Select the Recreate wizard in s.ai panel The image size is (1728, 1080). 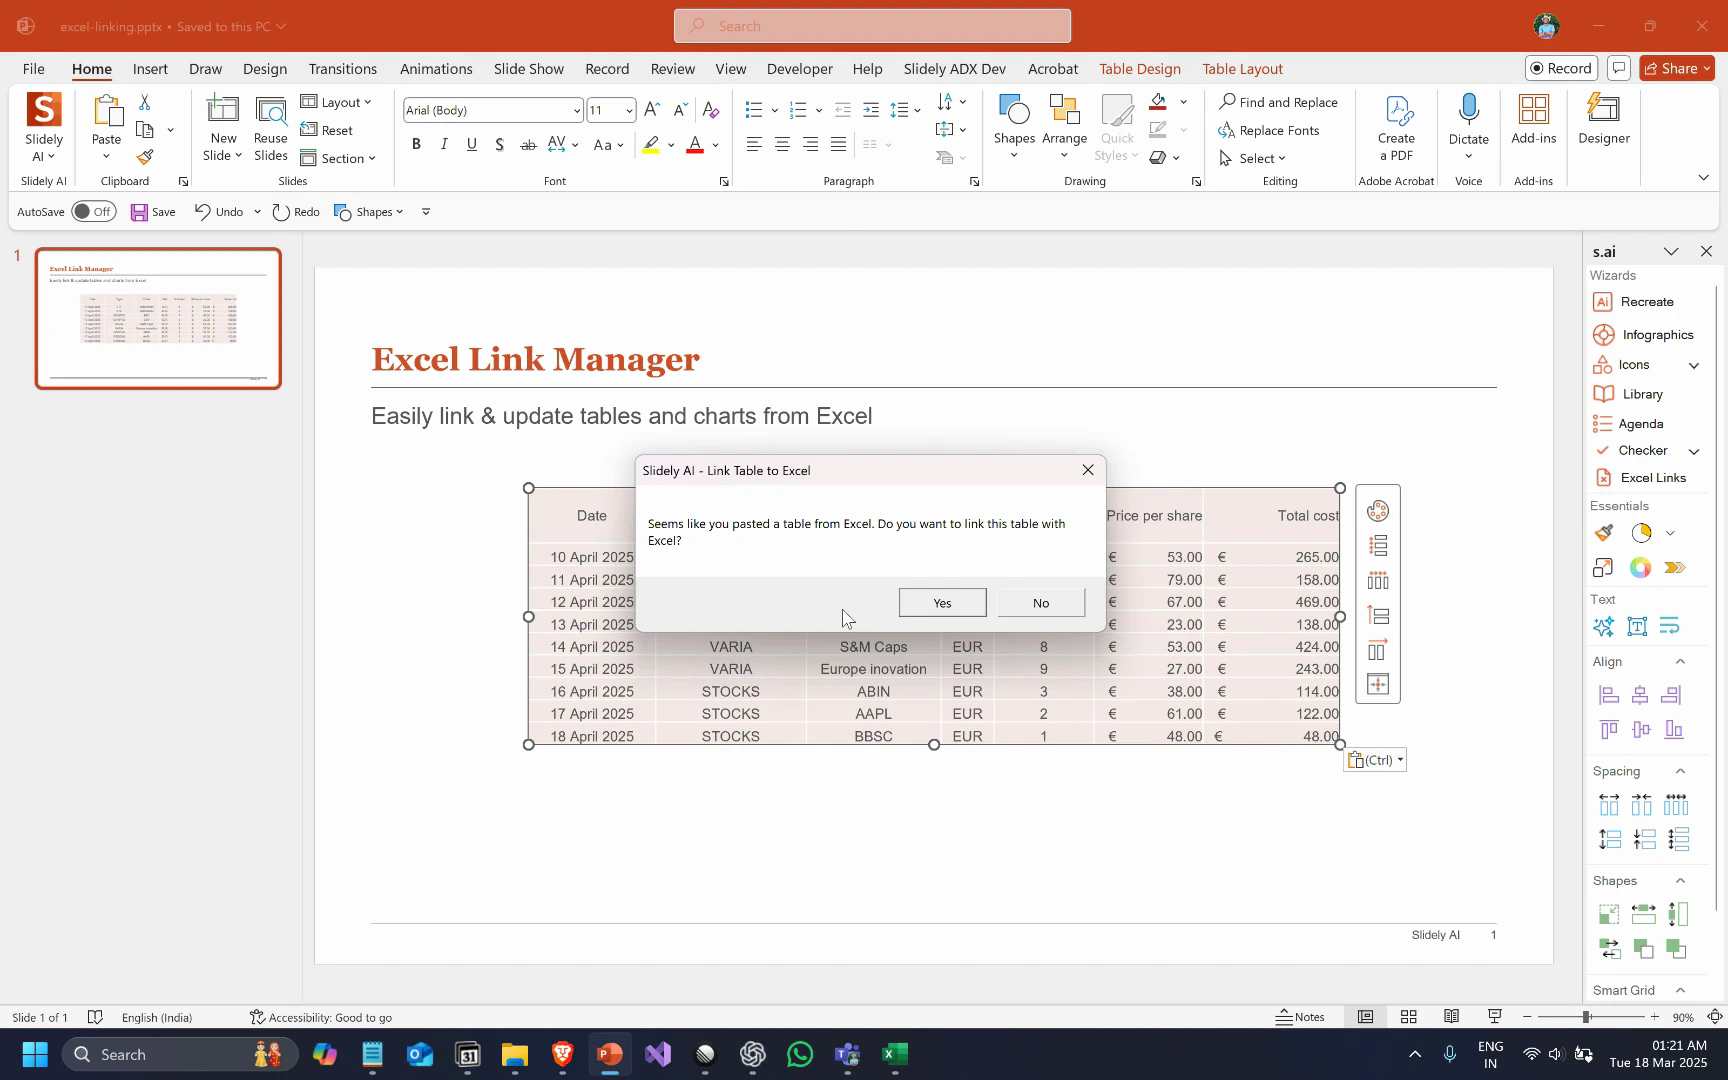(x=1644, y=301)
